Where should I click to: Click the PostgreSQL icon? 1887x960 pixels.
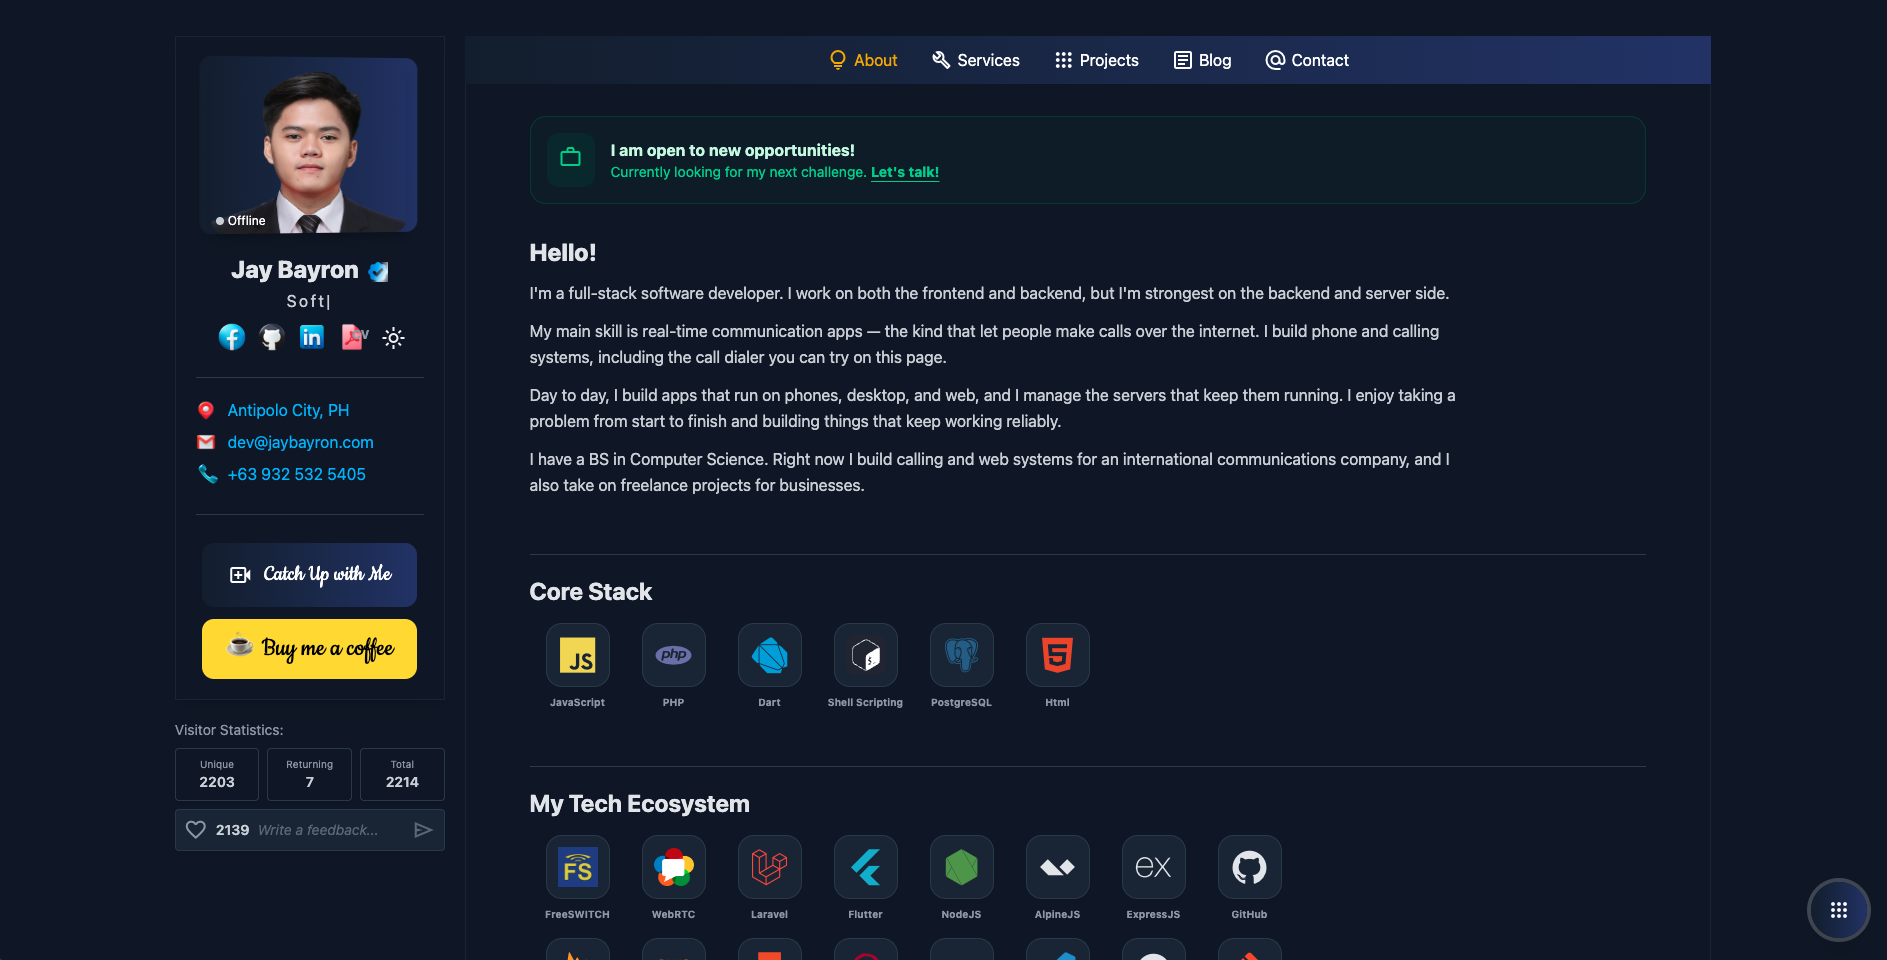click(961, 655)
